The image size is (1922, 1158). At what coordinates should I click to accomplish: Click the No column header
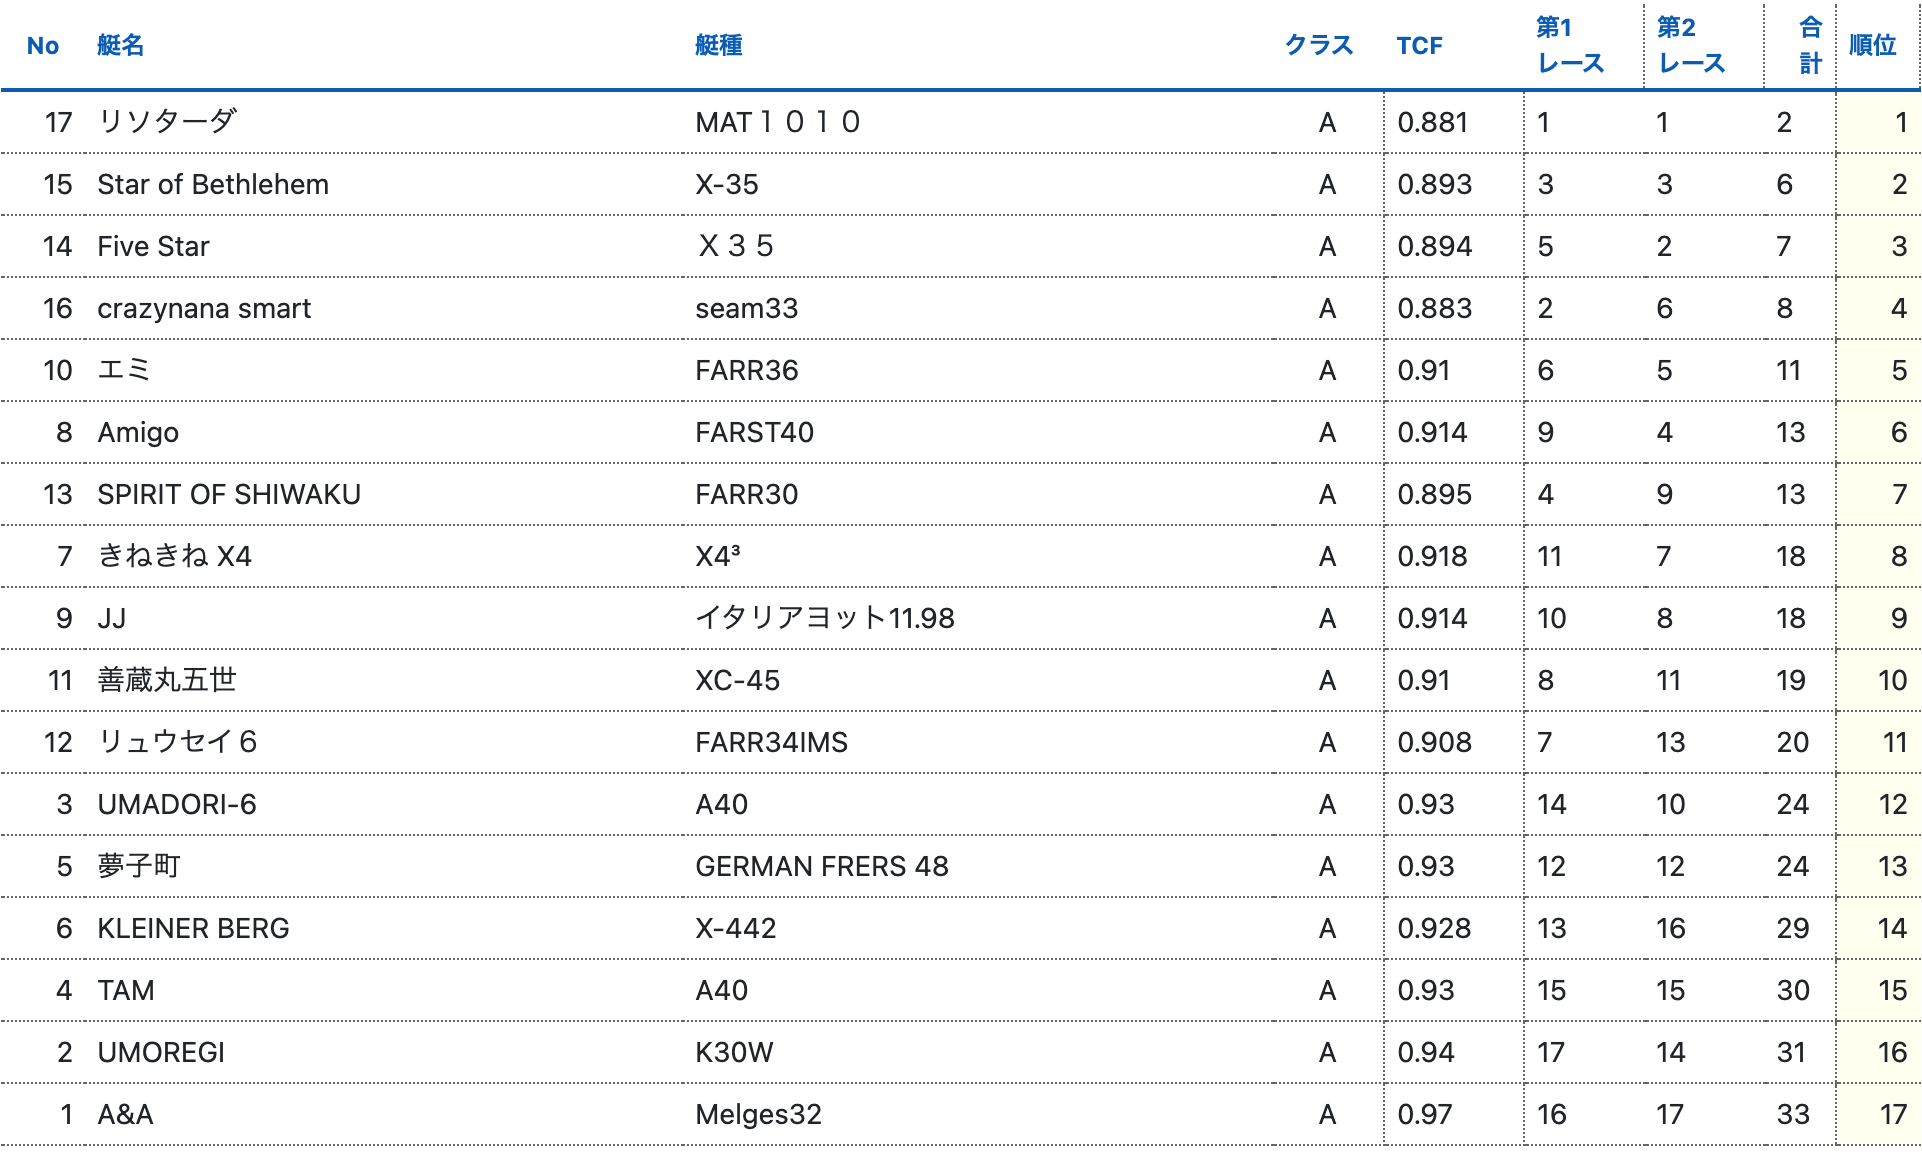tap(43, 46)
